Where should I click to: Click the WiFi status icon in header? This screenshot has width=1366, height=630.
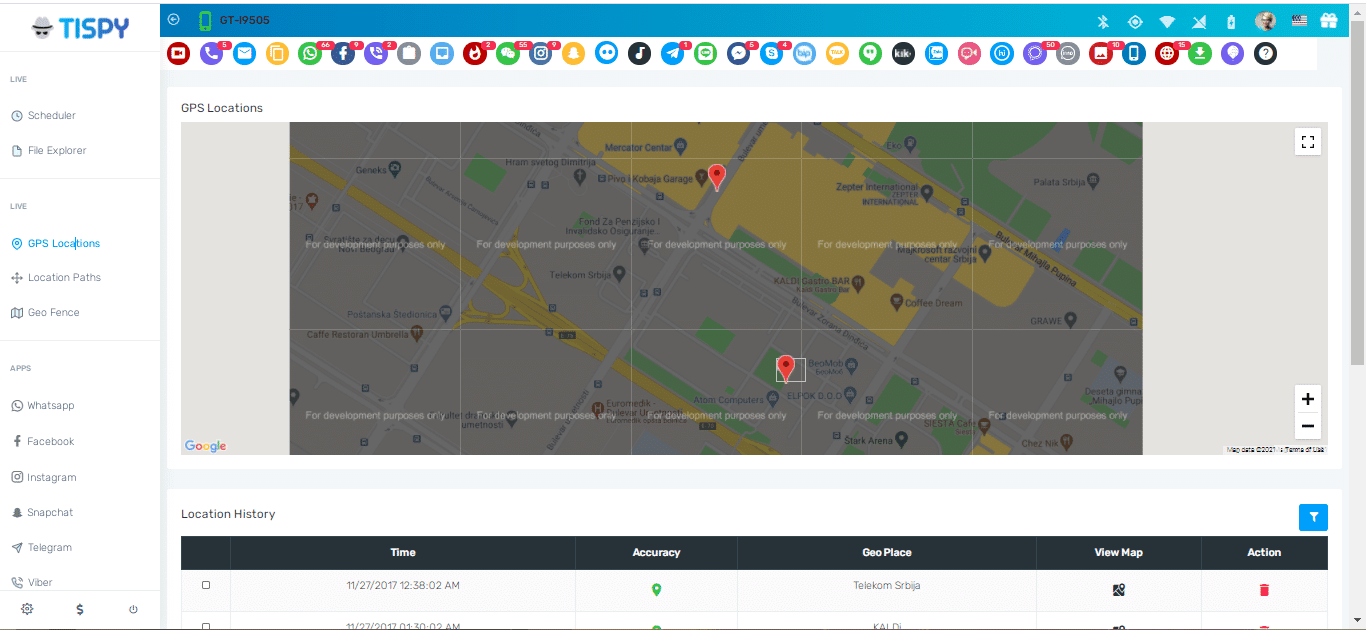pos(1167,21)
